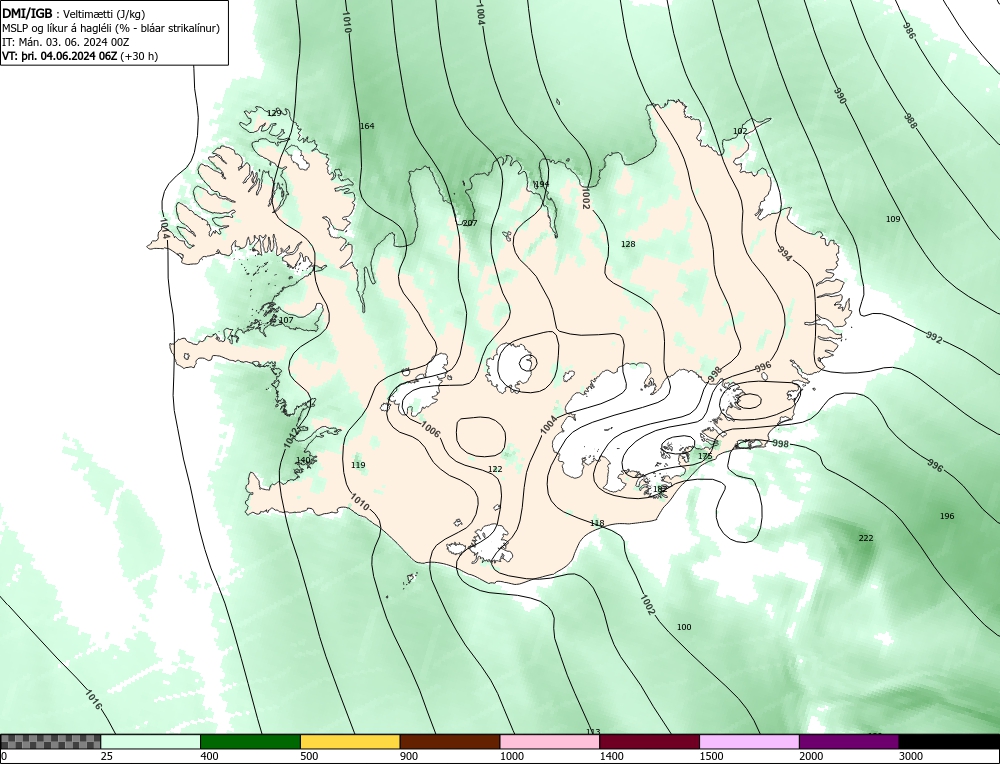1000x764 pixels.
Task: Click the 988 isobar label
Action: click(x=910, y=121)
